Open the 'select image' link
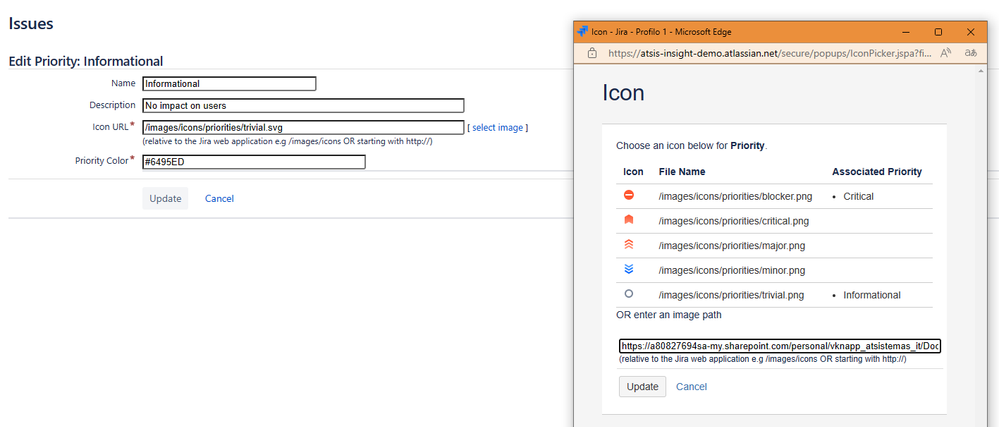 point(498,127)
